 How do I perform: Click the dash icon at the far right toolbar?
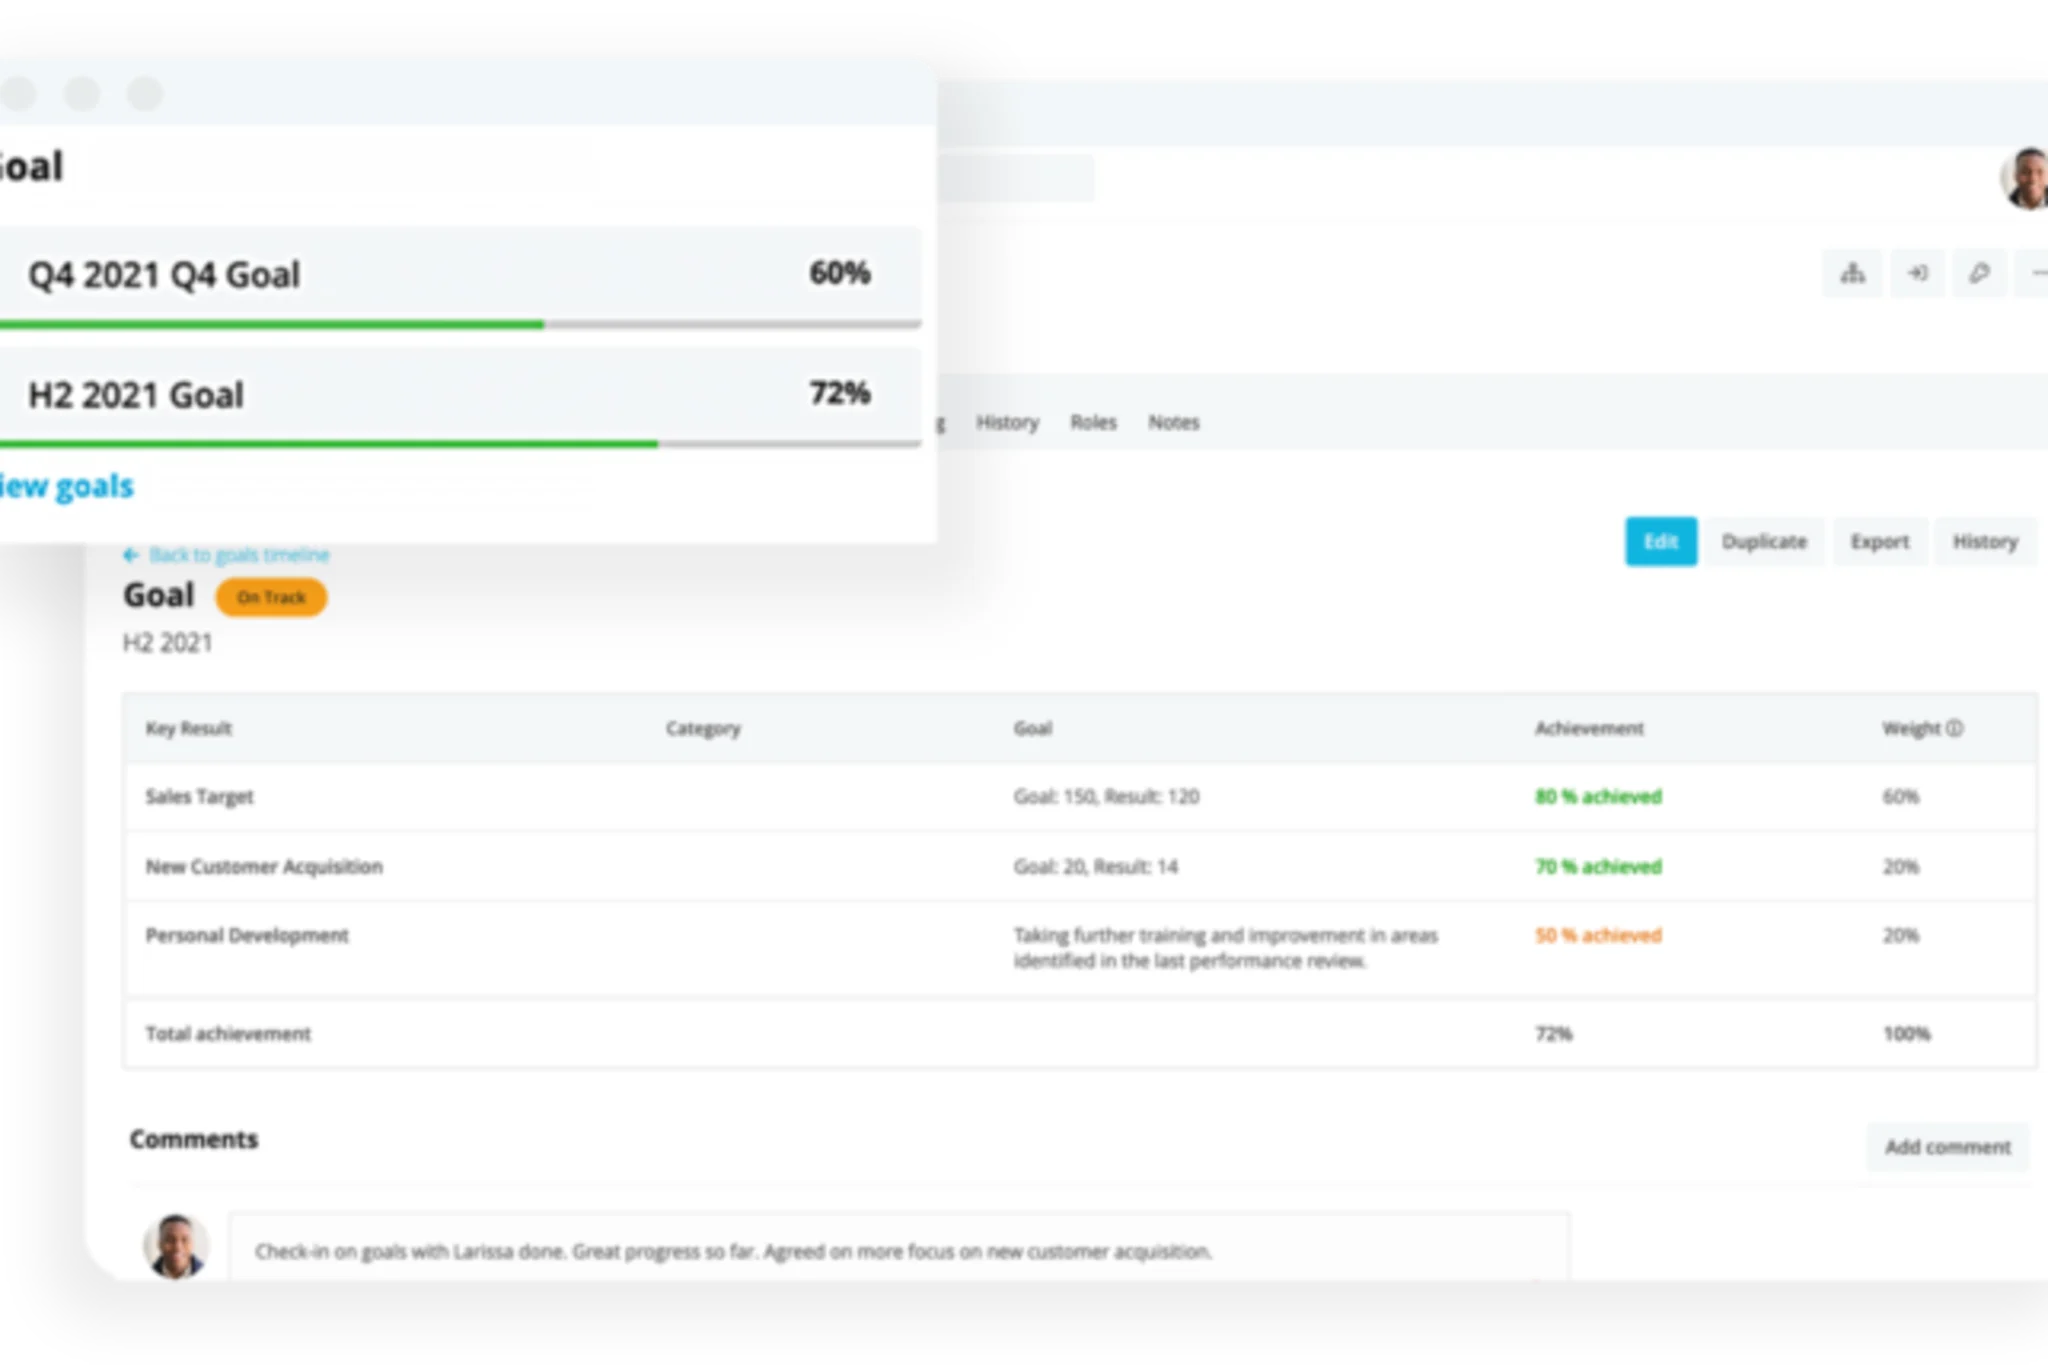pos(2038,273)
